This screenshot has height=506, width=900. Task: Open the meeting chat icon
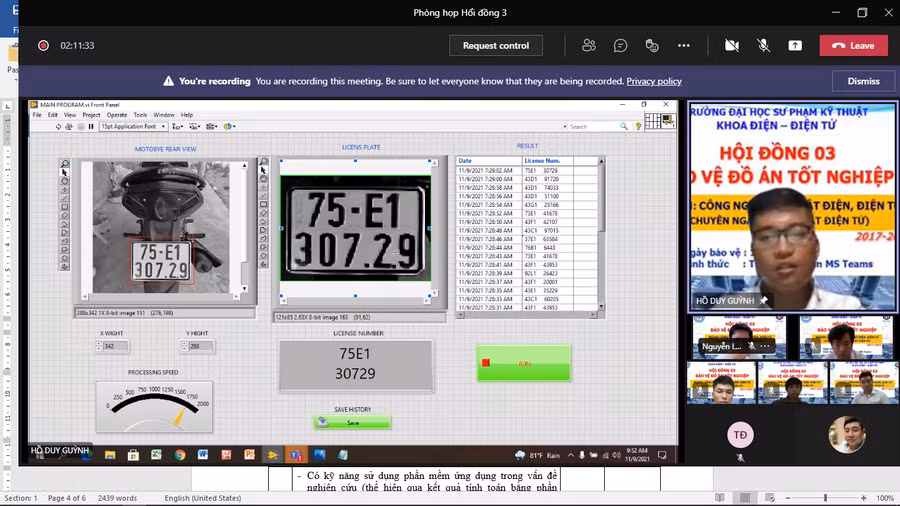[x=620, y=45]
